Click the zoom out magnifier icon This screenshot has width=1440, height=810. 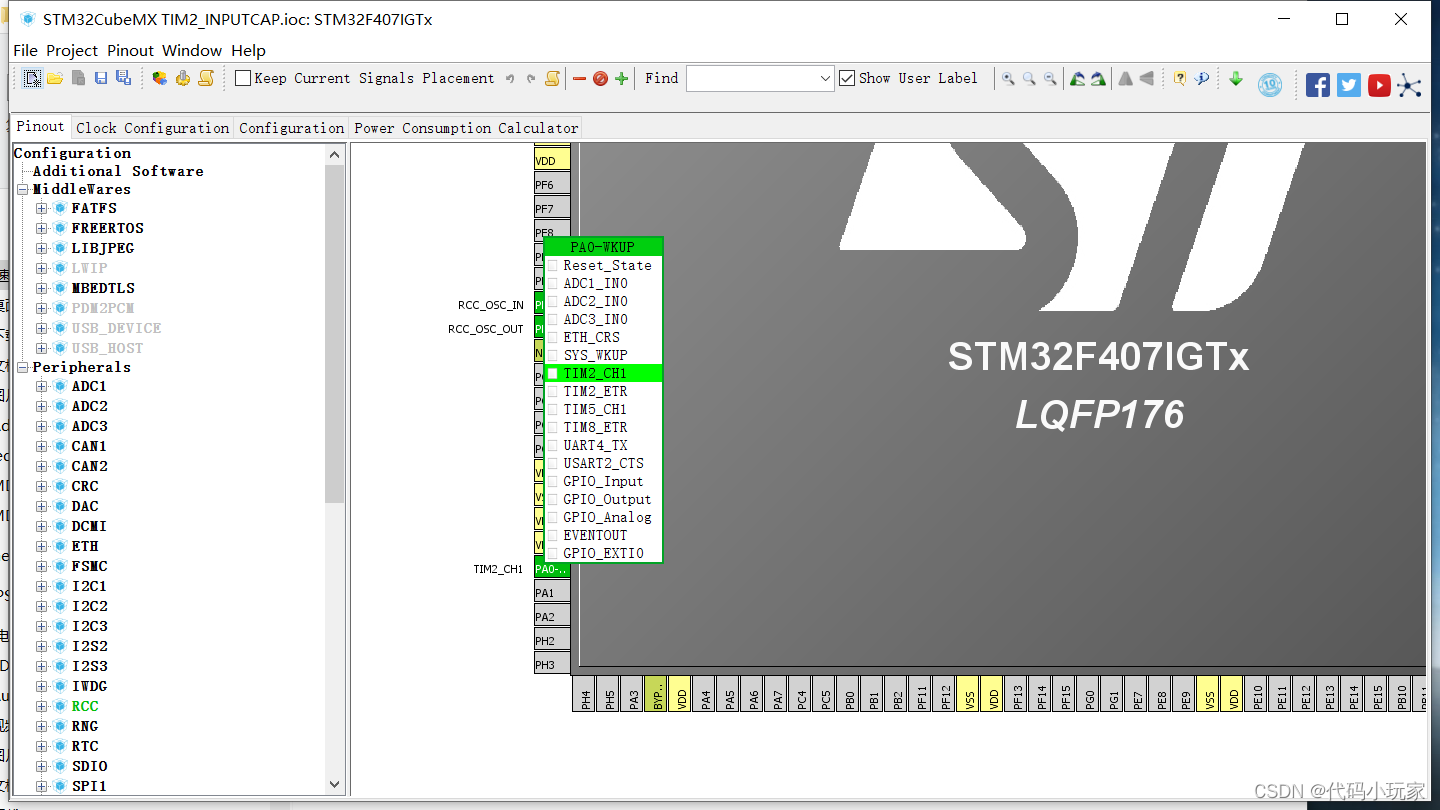click(x=1050, y=79)
